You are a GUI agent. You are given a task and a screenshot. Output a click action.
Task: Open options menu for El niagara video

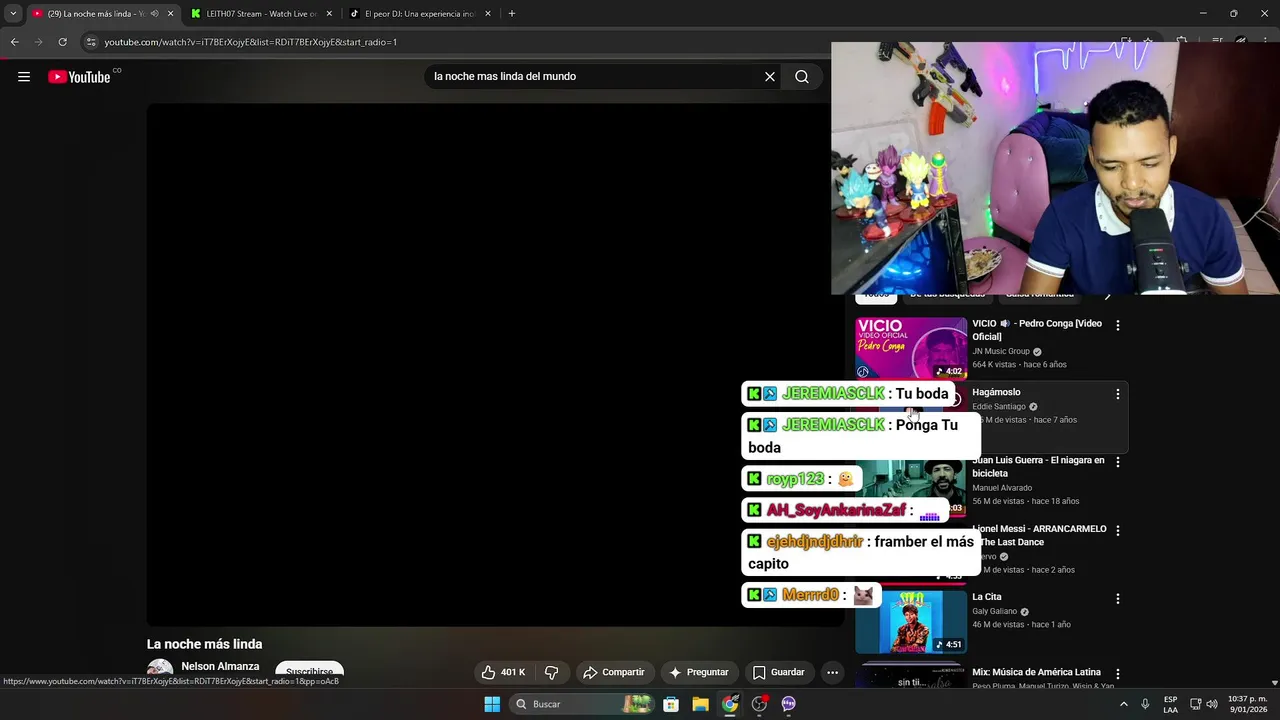[x=1118, y=462]
